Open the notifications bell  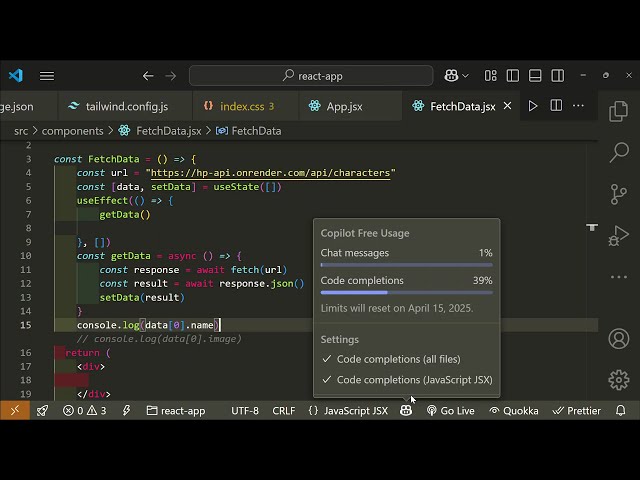pyautogui.click(x=620, y=411)
